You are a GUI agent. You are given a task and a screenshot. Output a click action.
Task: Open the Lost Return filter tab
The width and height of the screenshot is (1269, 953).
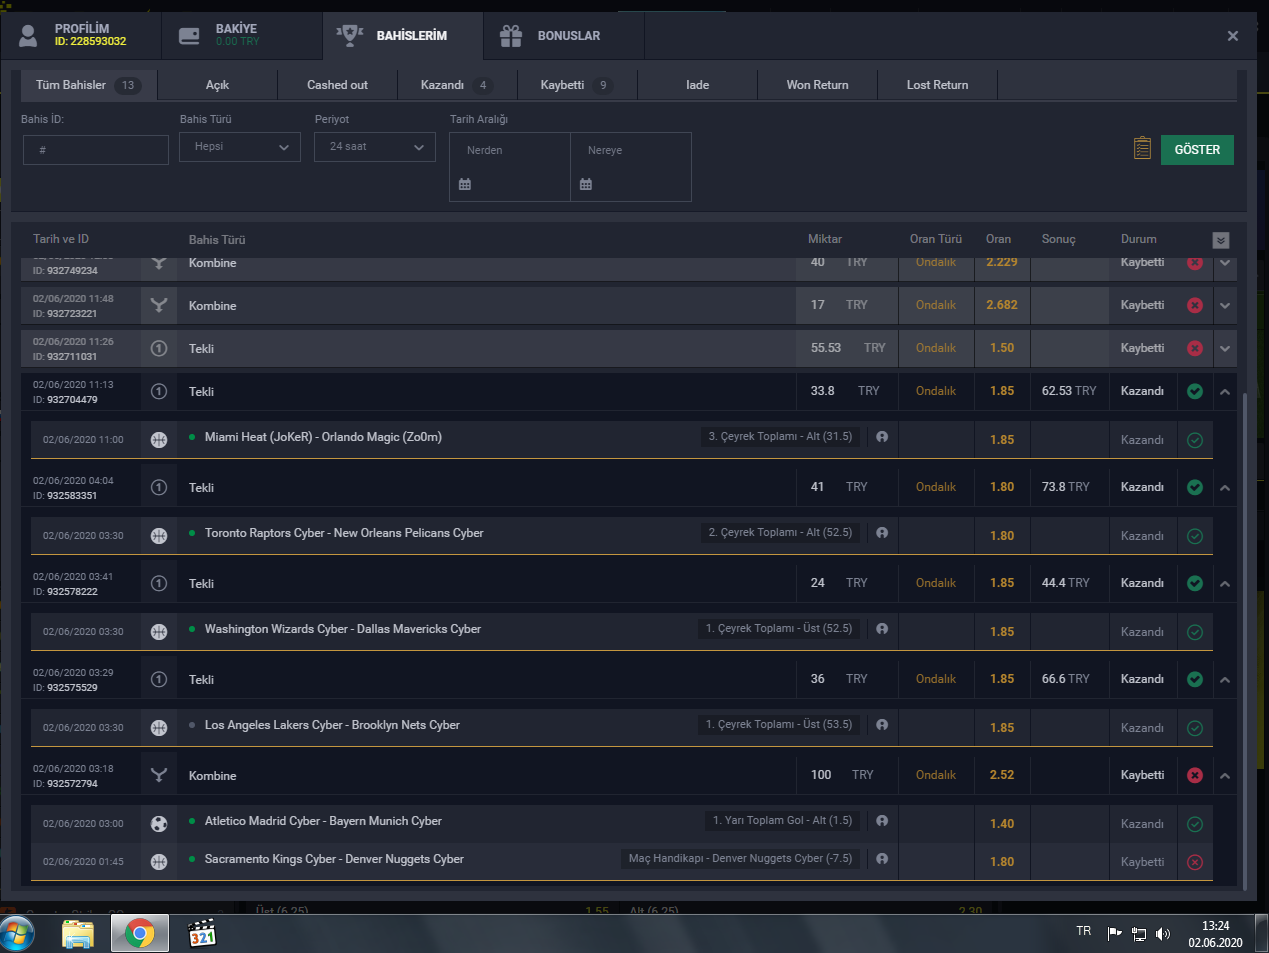click(x=937, y=85)
